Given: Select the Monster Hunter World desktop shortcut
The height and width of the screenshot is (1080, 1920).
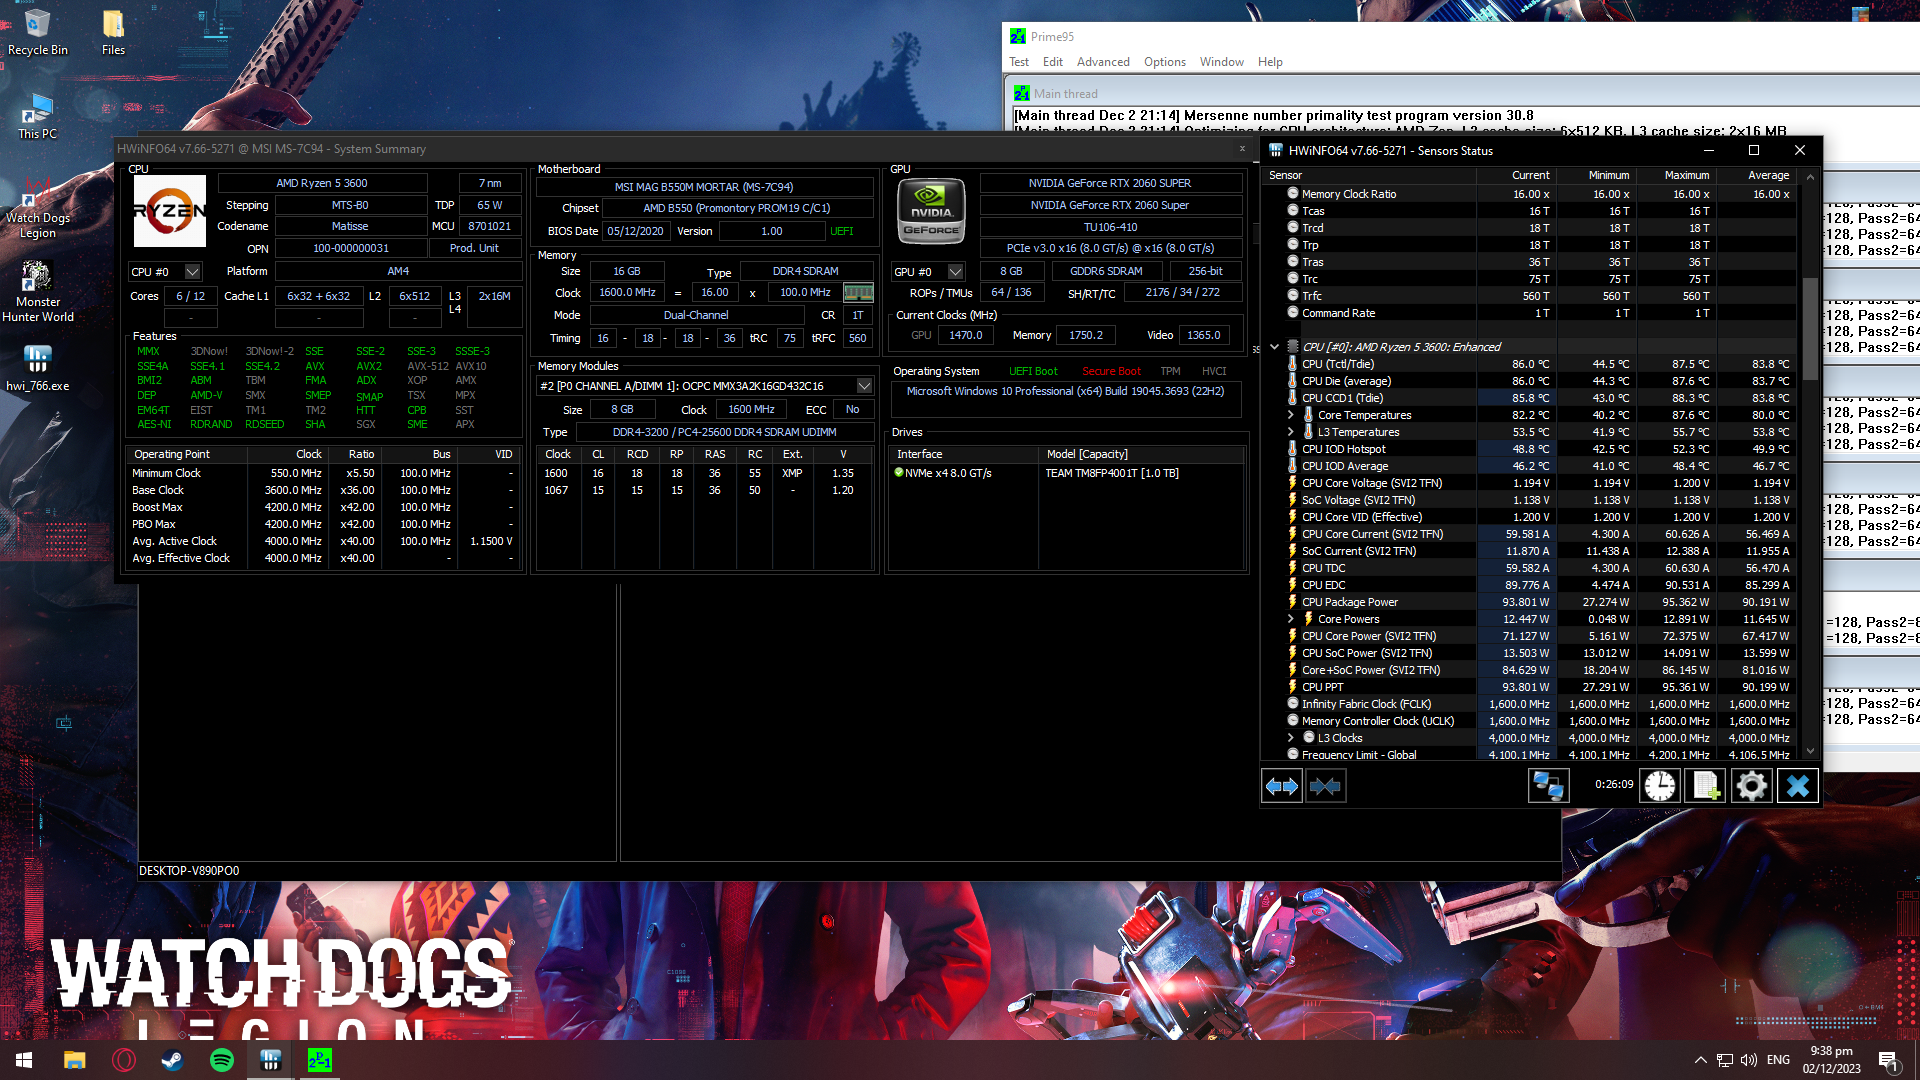Looking at the screenshot, I should [37, 292].
